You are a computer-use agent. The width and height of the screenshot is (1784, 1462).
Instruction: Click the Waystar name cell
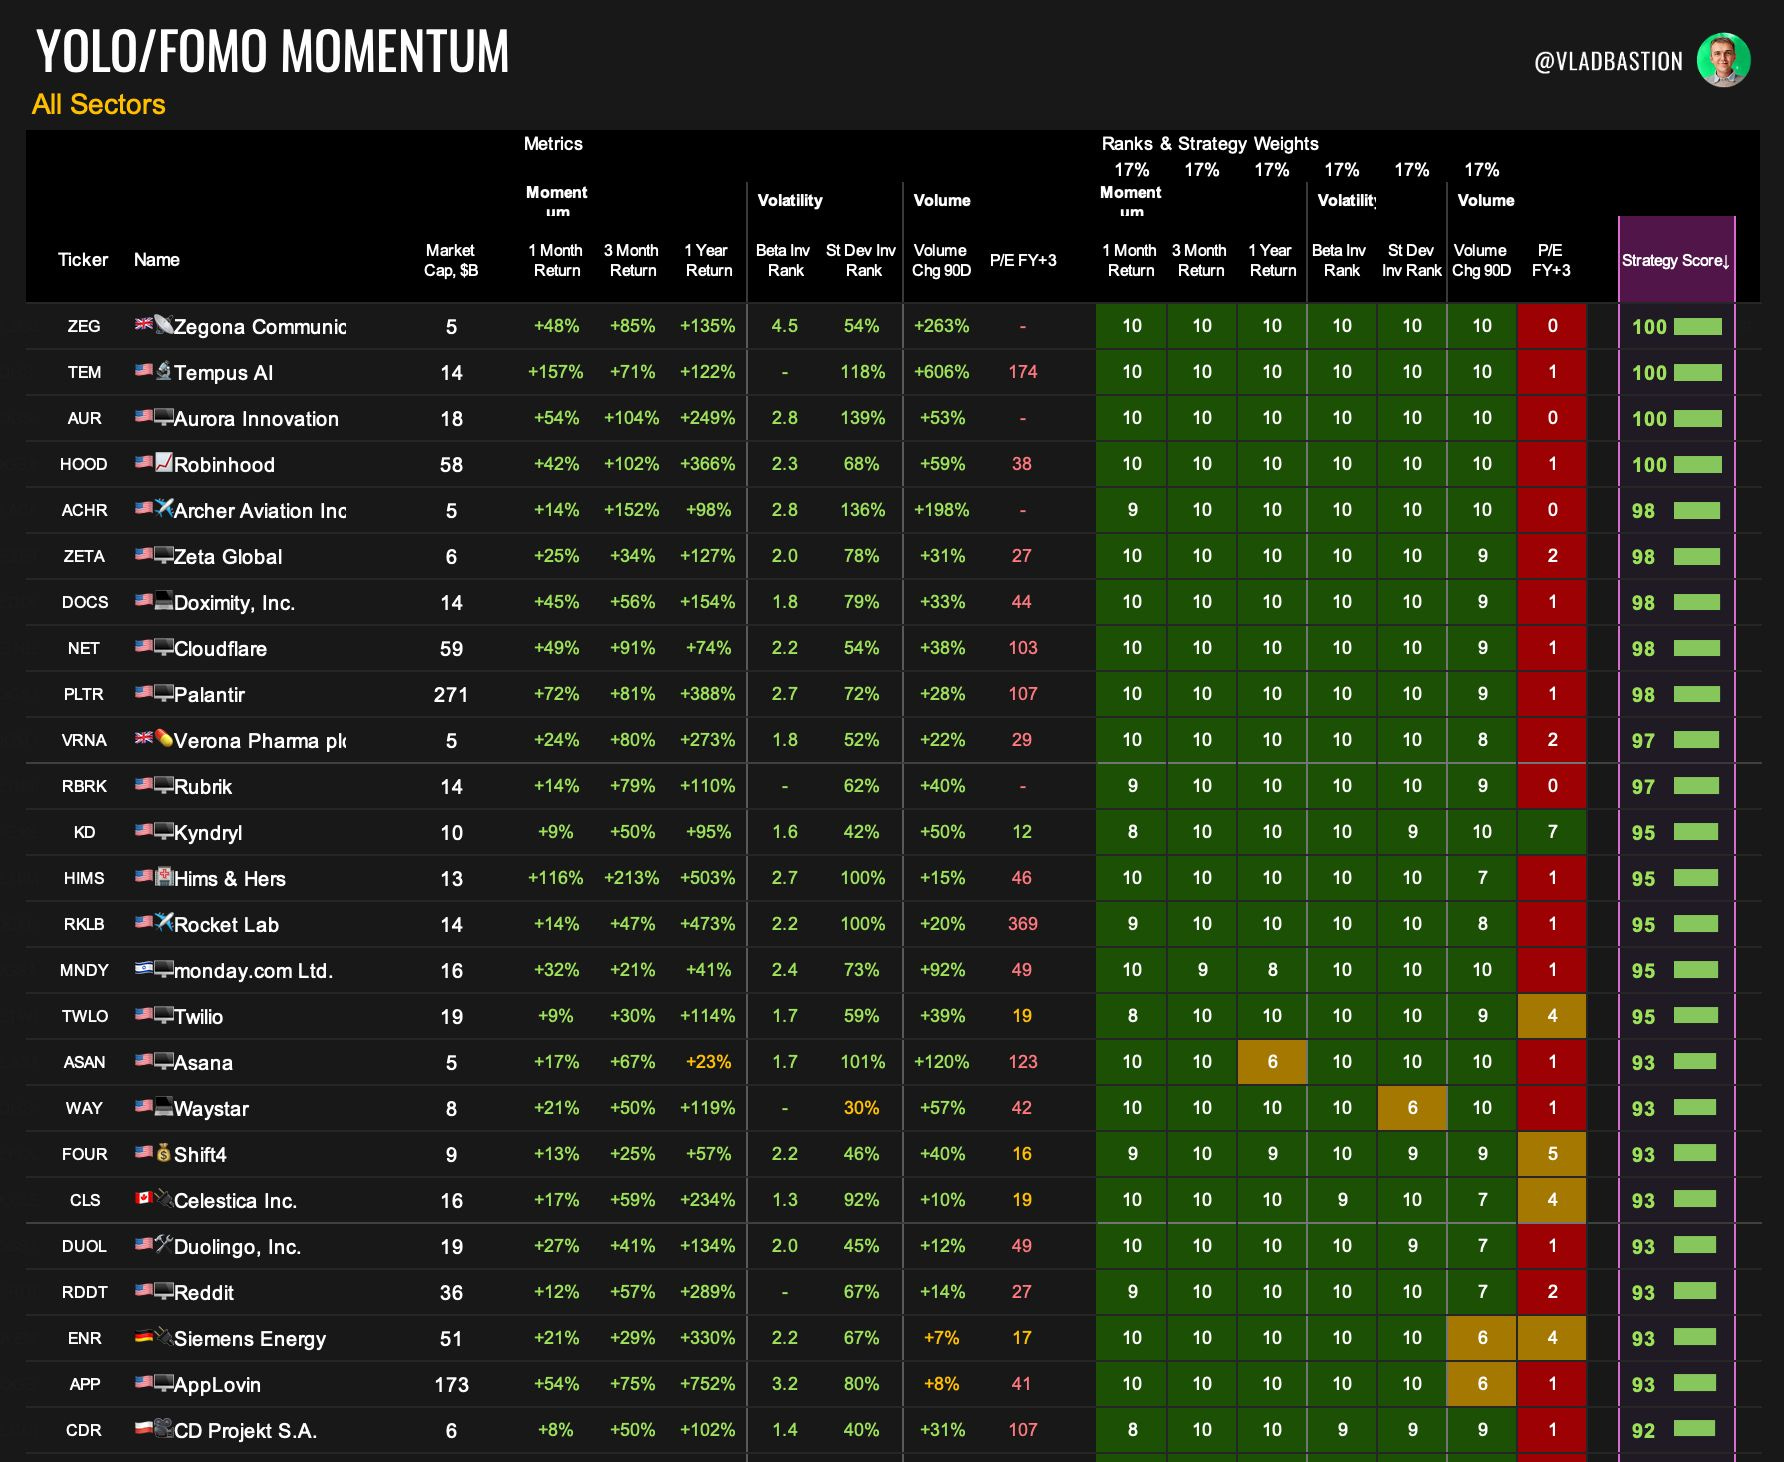pyautogui.click(x=211, y=1109)
